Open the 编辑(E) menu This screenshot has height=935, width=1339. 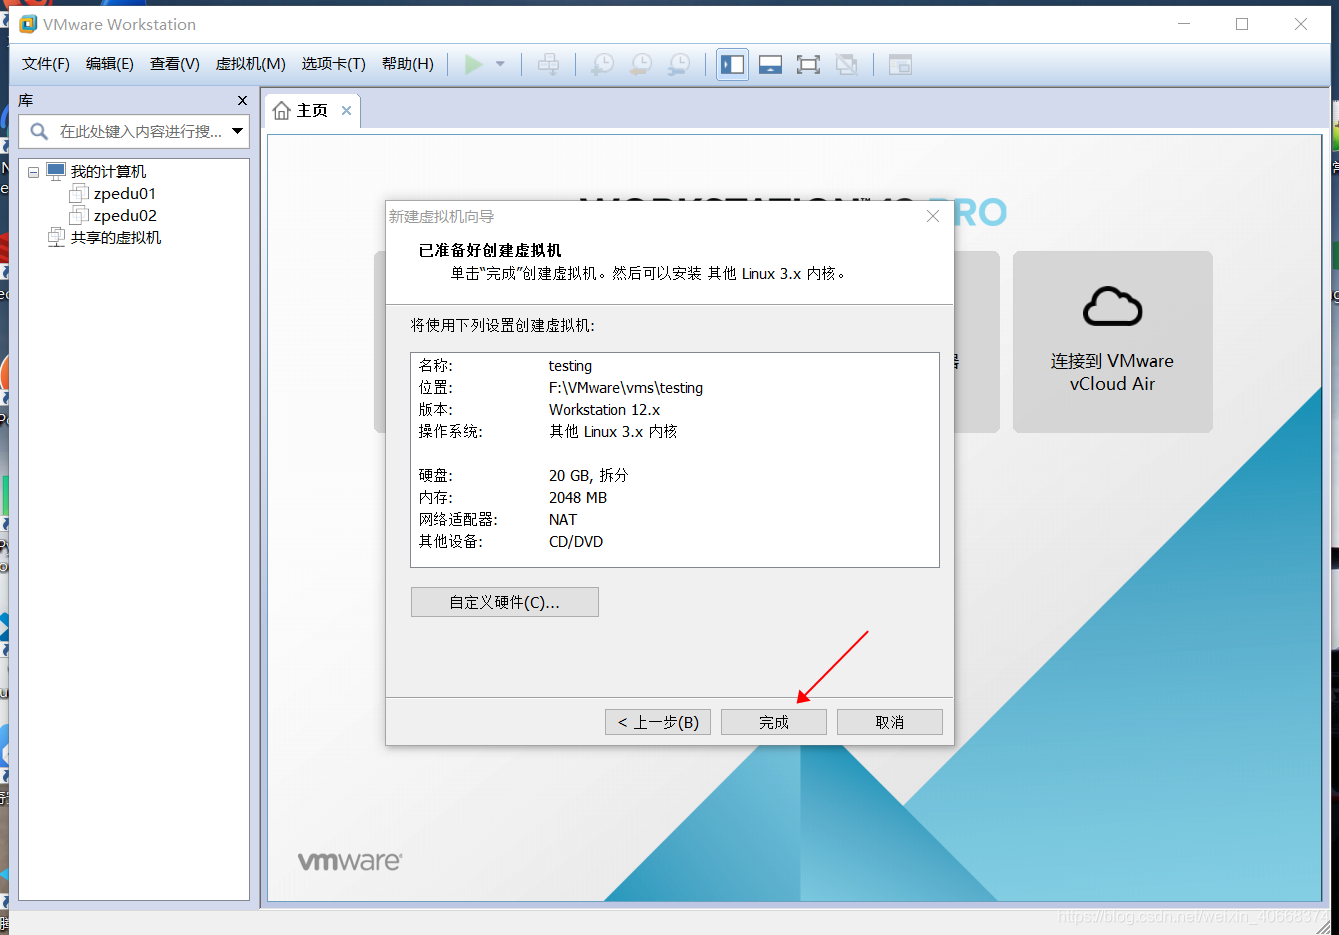tap(110, 64)
